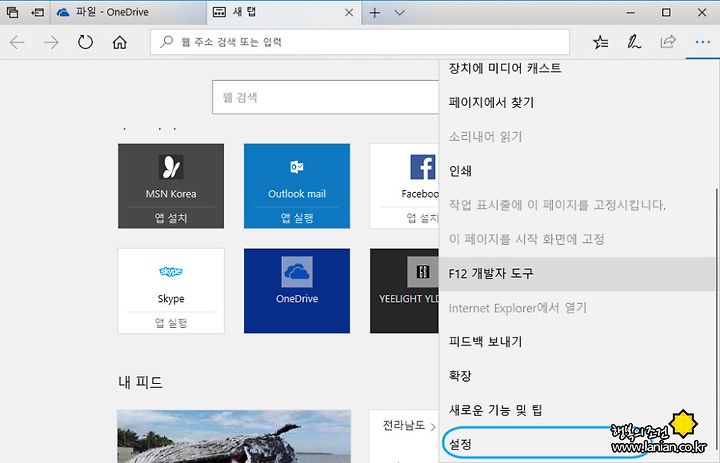Open the 전라남도 weather location link
This screenshot has width=720, height=463.
[409, 426]
